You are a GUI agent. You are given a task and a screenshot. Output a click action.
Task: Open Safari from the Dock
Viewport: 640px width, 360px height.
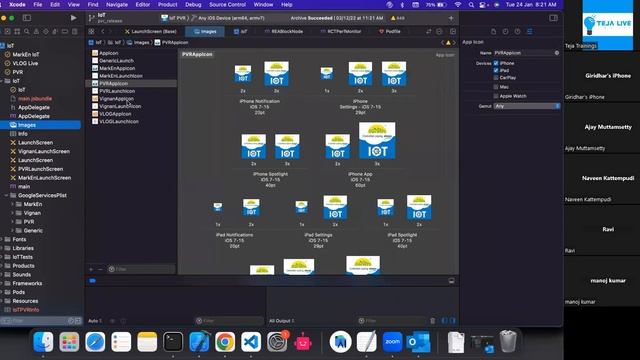tap(95, 342)
